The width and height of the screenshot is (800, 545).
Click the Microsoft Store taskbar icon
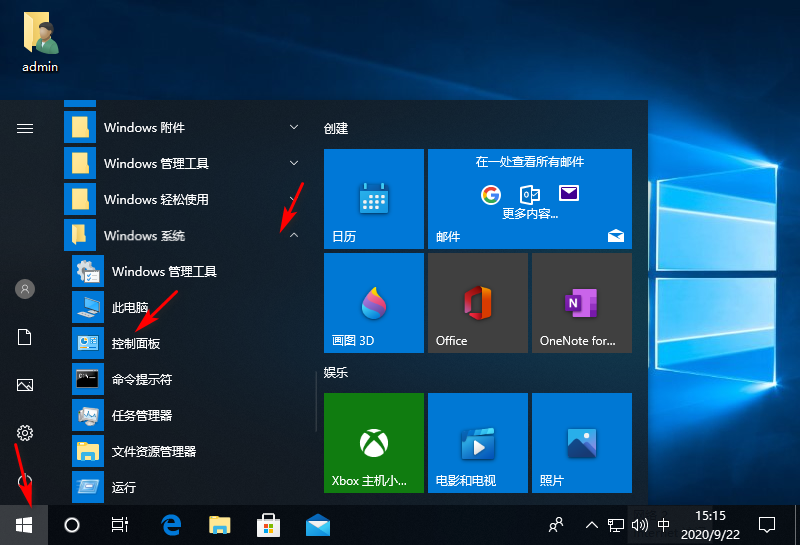[x=269, y=524]
